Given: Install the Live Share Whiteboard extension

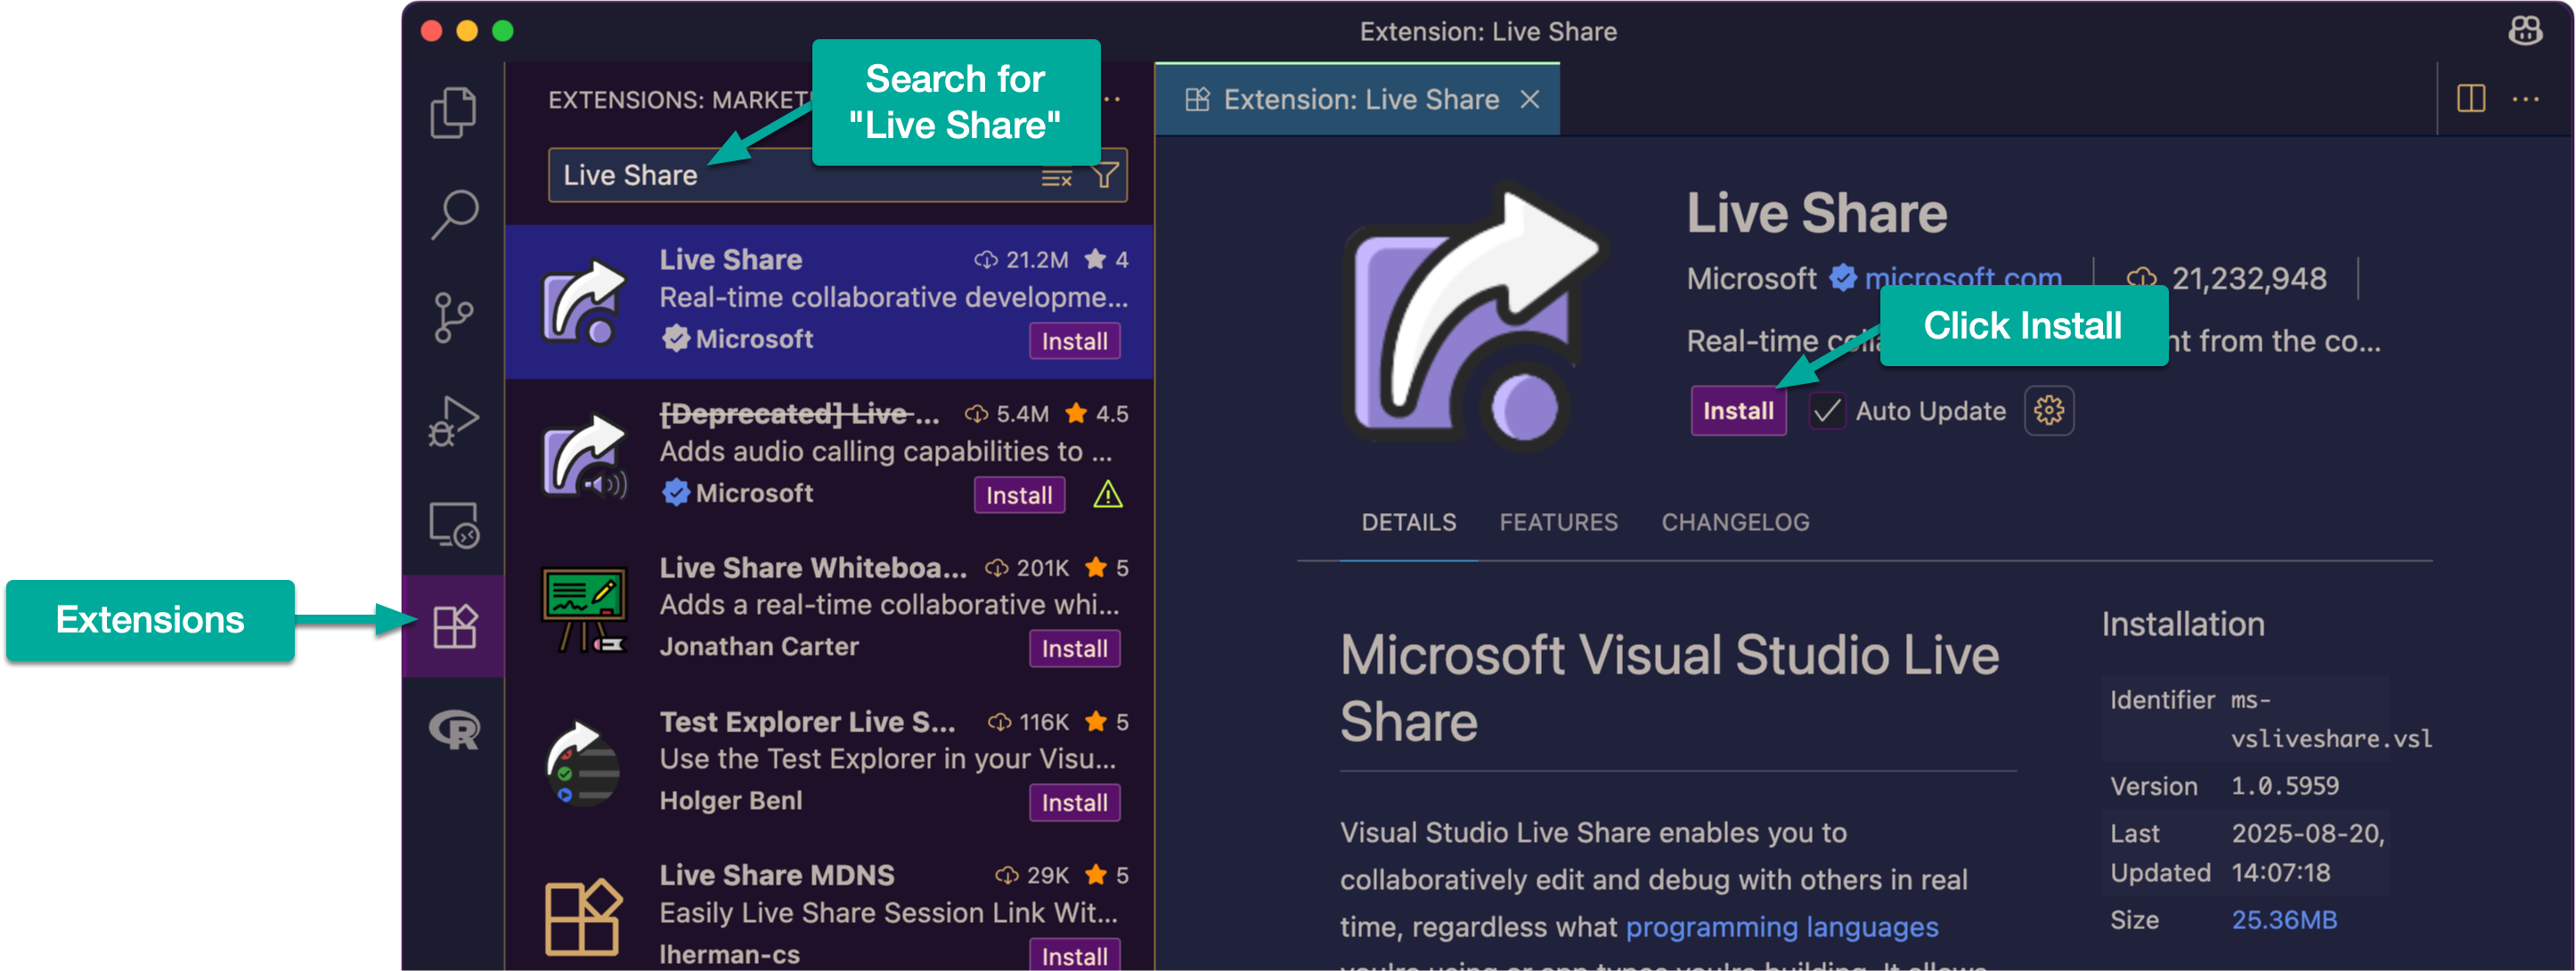Looking at the screenshot, I should tap(1074, 648).
